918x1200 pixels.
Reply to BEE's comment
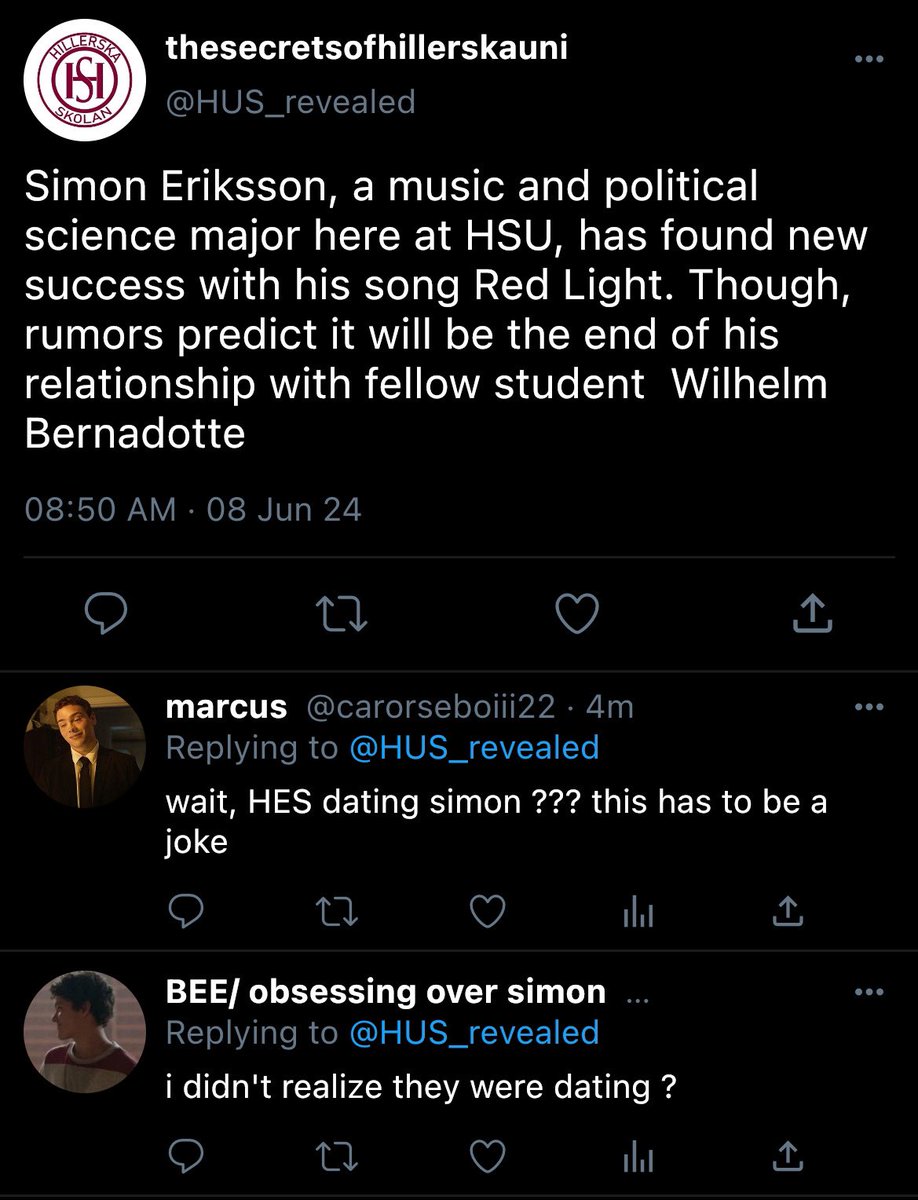(186, 1157)
